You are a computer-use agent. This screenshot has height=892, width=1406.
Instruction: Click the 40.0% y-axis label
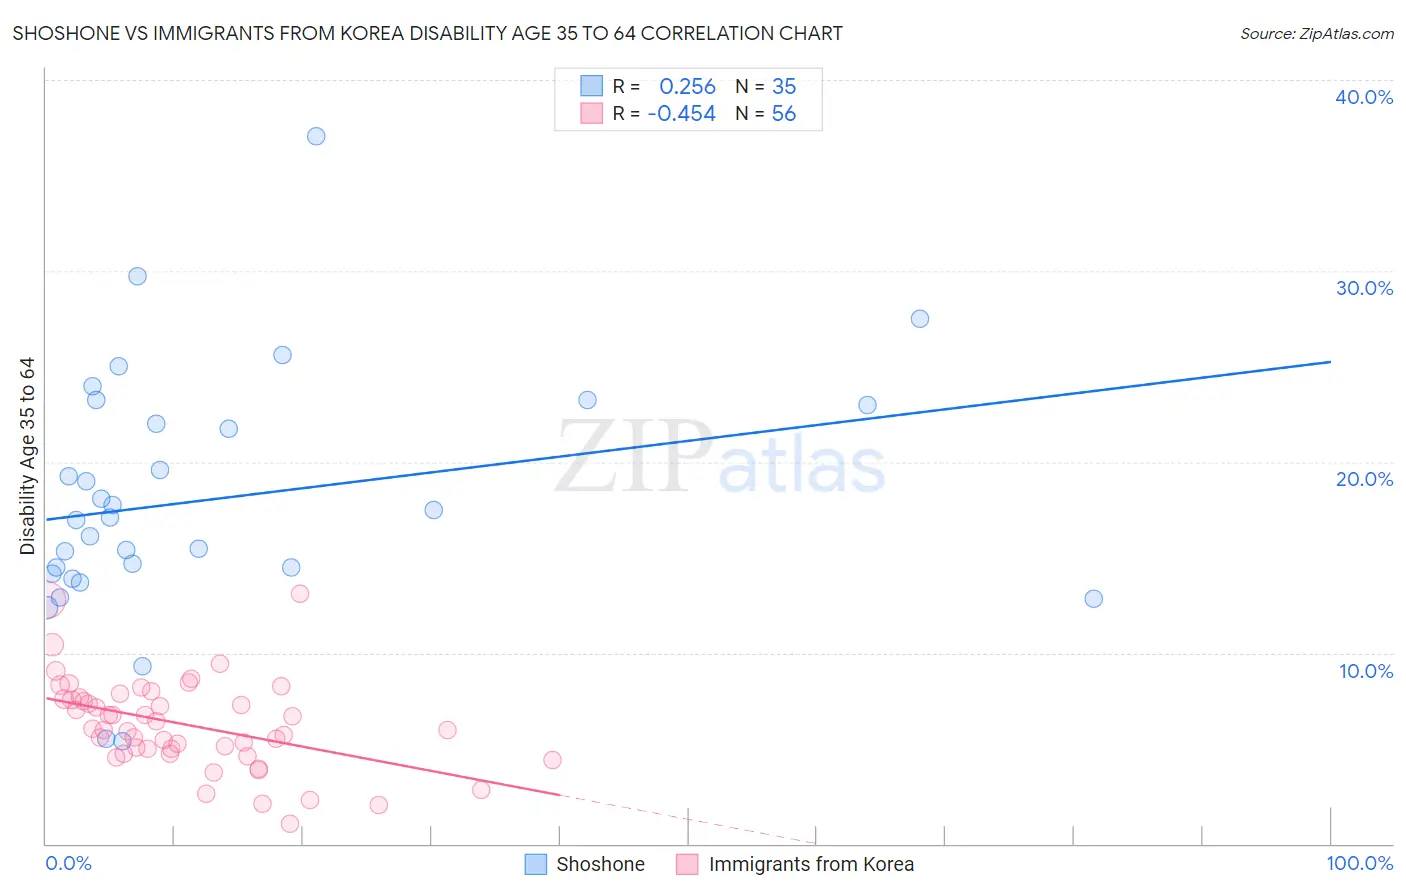click(1364, 97)
